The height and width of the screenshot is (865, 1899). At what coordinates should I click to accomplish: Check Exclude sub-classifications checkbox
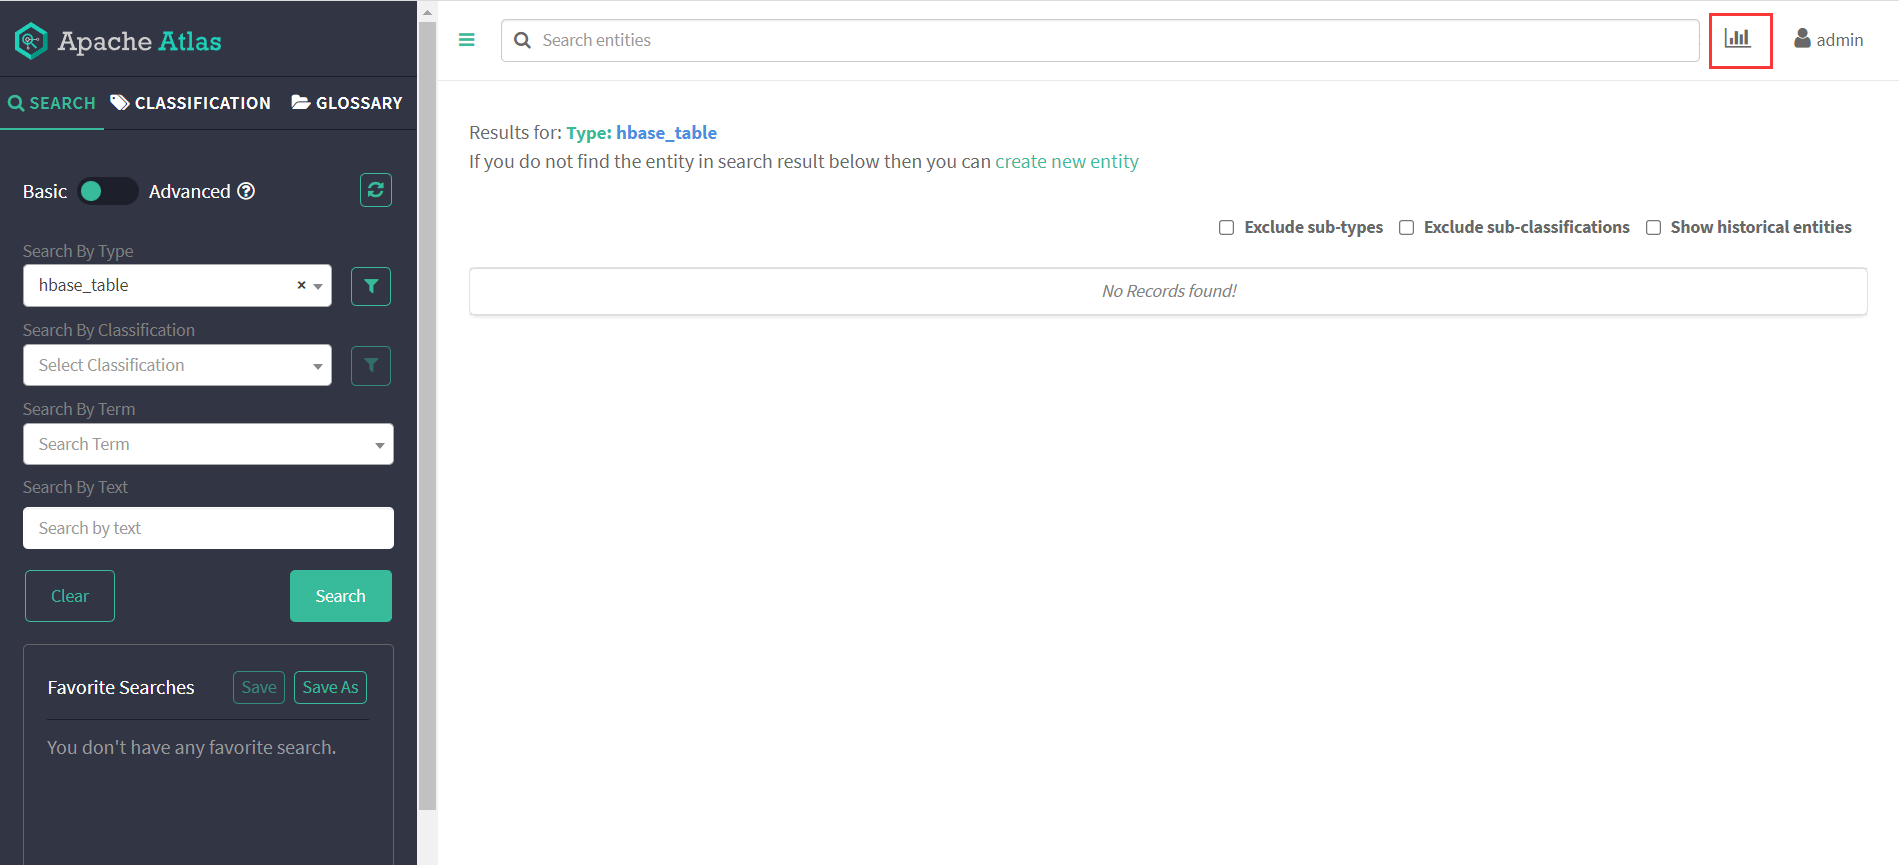pyautogui.click(x=1406, y=227)
